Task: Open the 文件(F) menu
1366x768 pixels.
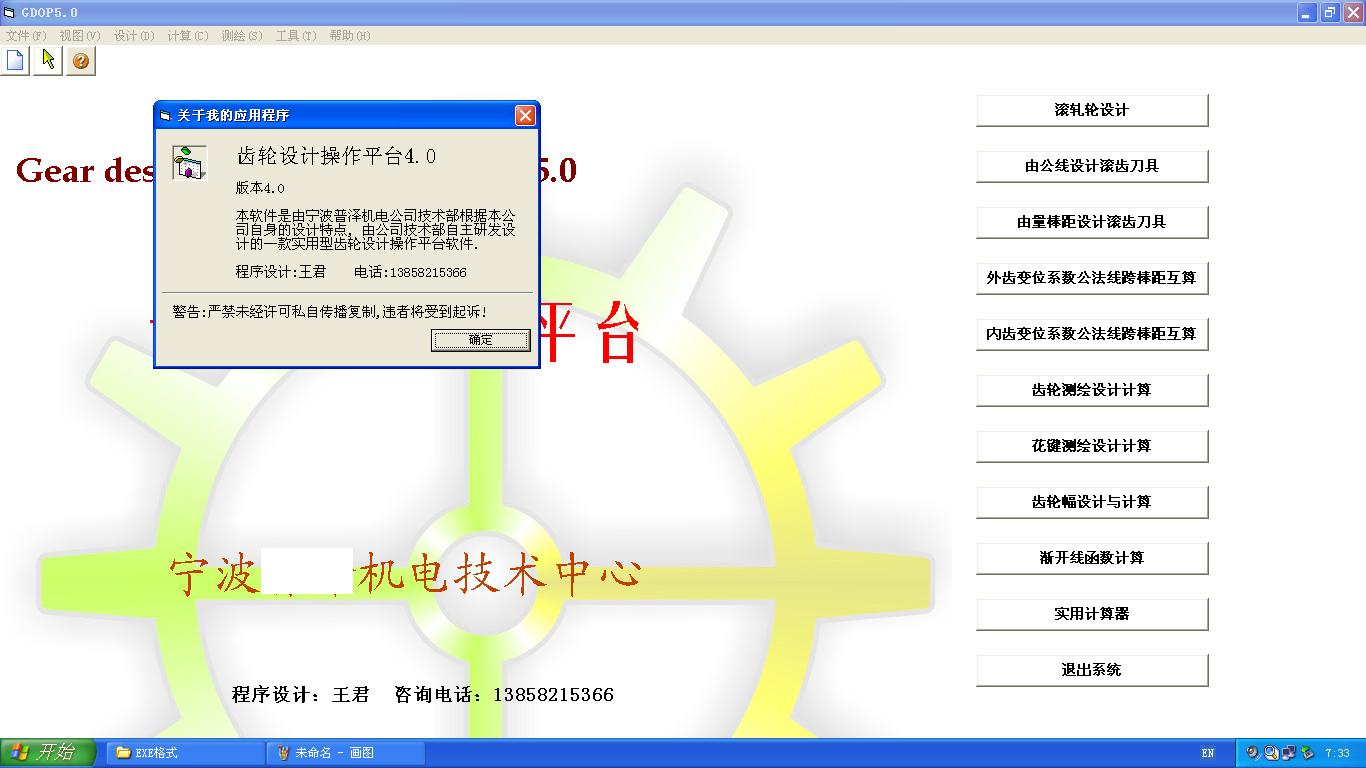Action: pyautogui.click(x=26, y=36)
